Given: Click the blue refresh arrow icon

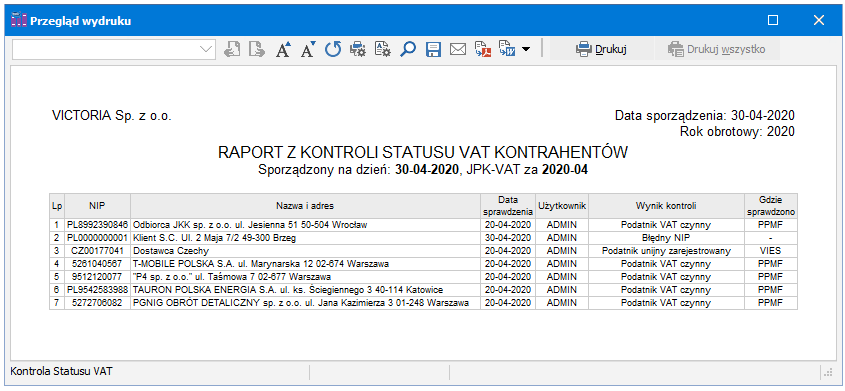Looking at the screenshot, I should click(333, 50).
